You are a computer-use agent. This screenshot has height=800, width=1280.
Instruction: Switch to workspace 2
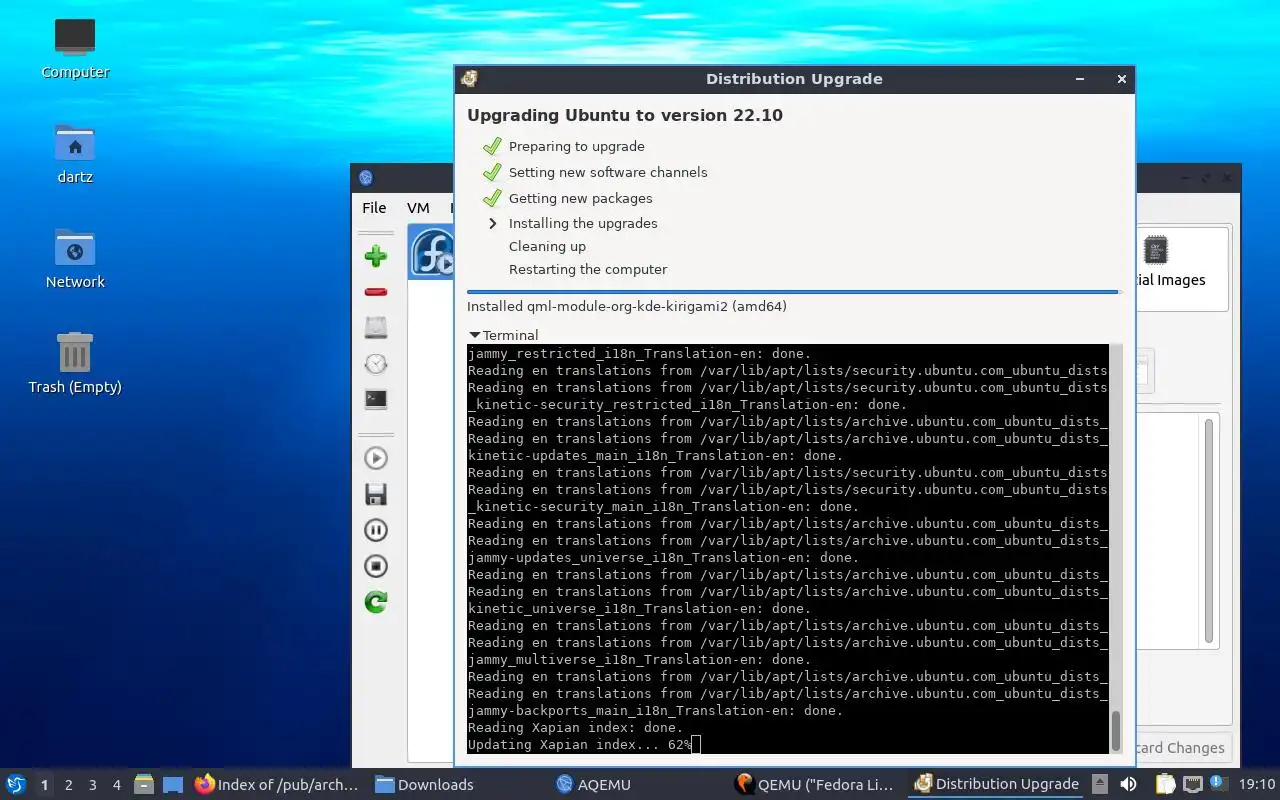(69, 785)
